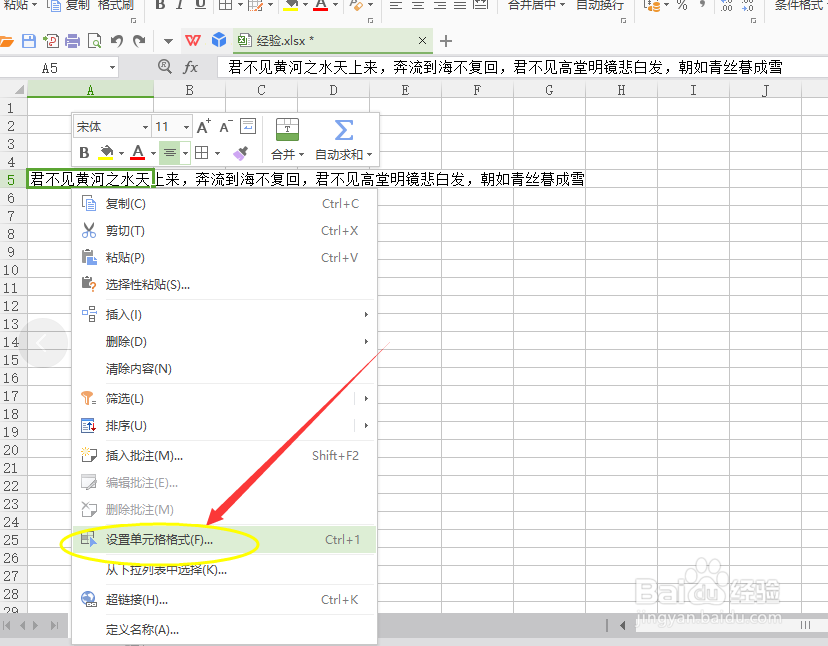Open the 合并 merge dropdown
The width and height of the screenshot is (828, 646).
click(287, 154)
